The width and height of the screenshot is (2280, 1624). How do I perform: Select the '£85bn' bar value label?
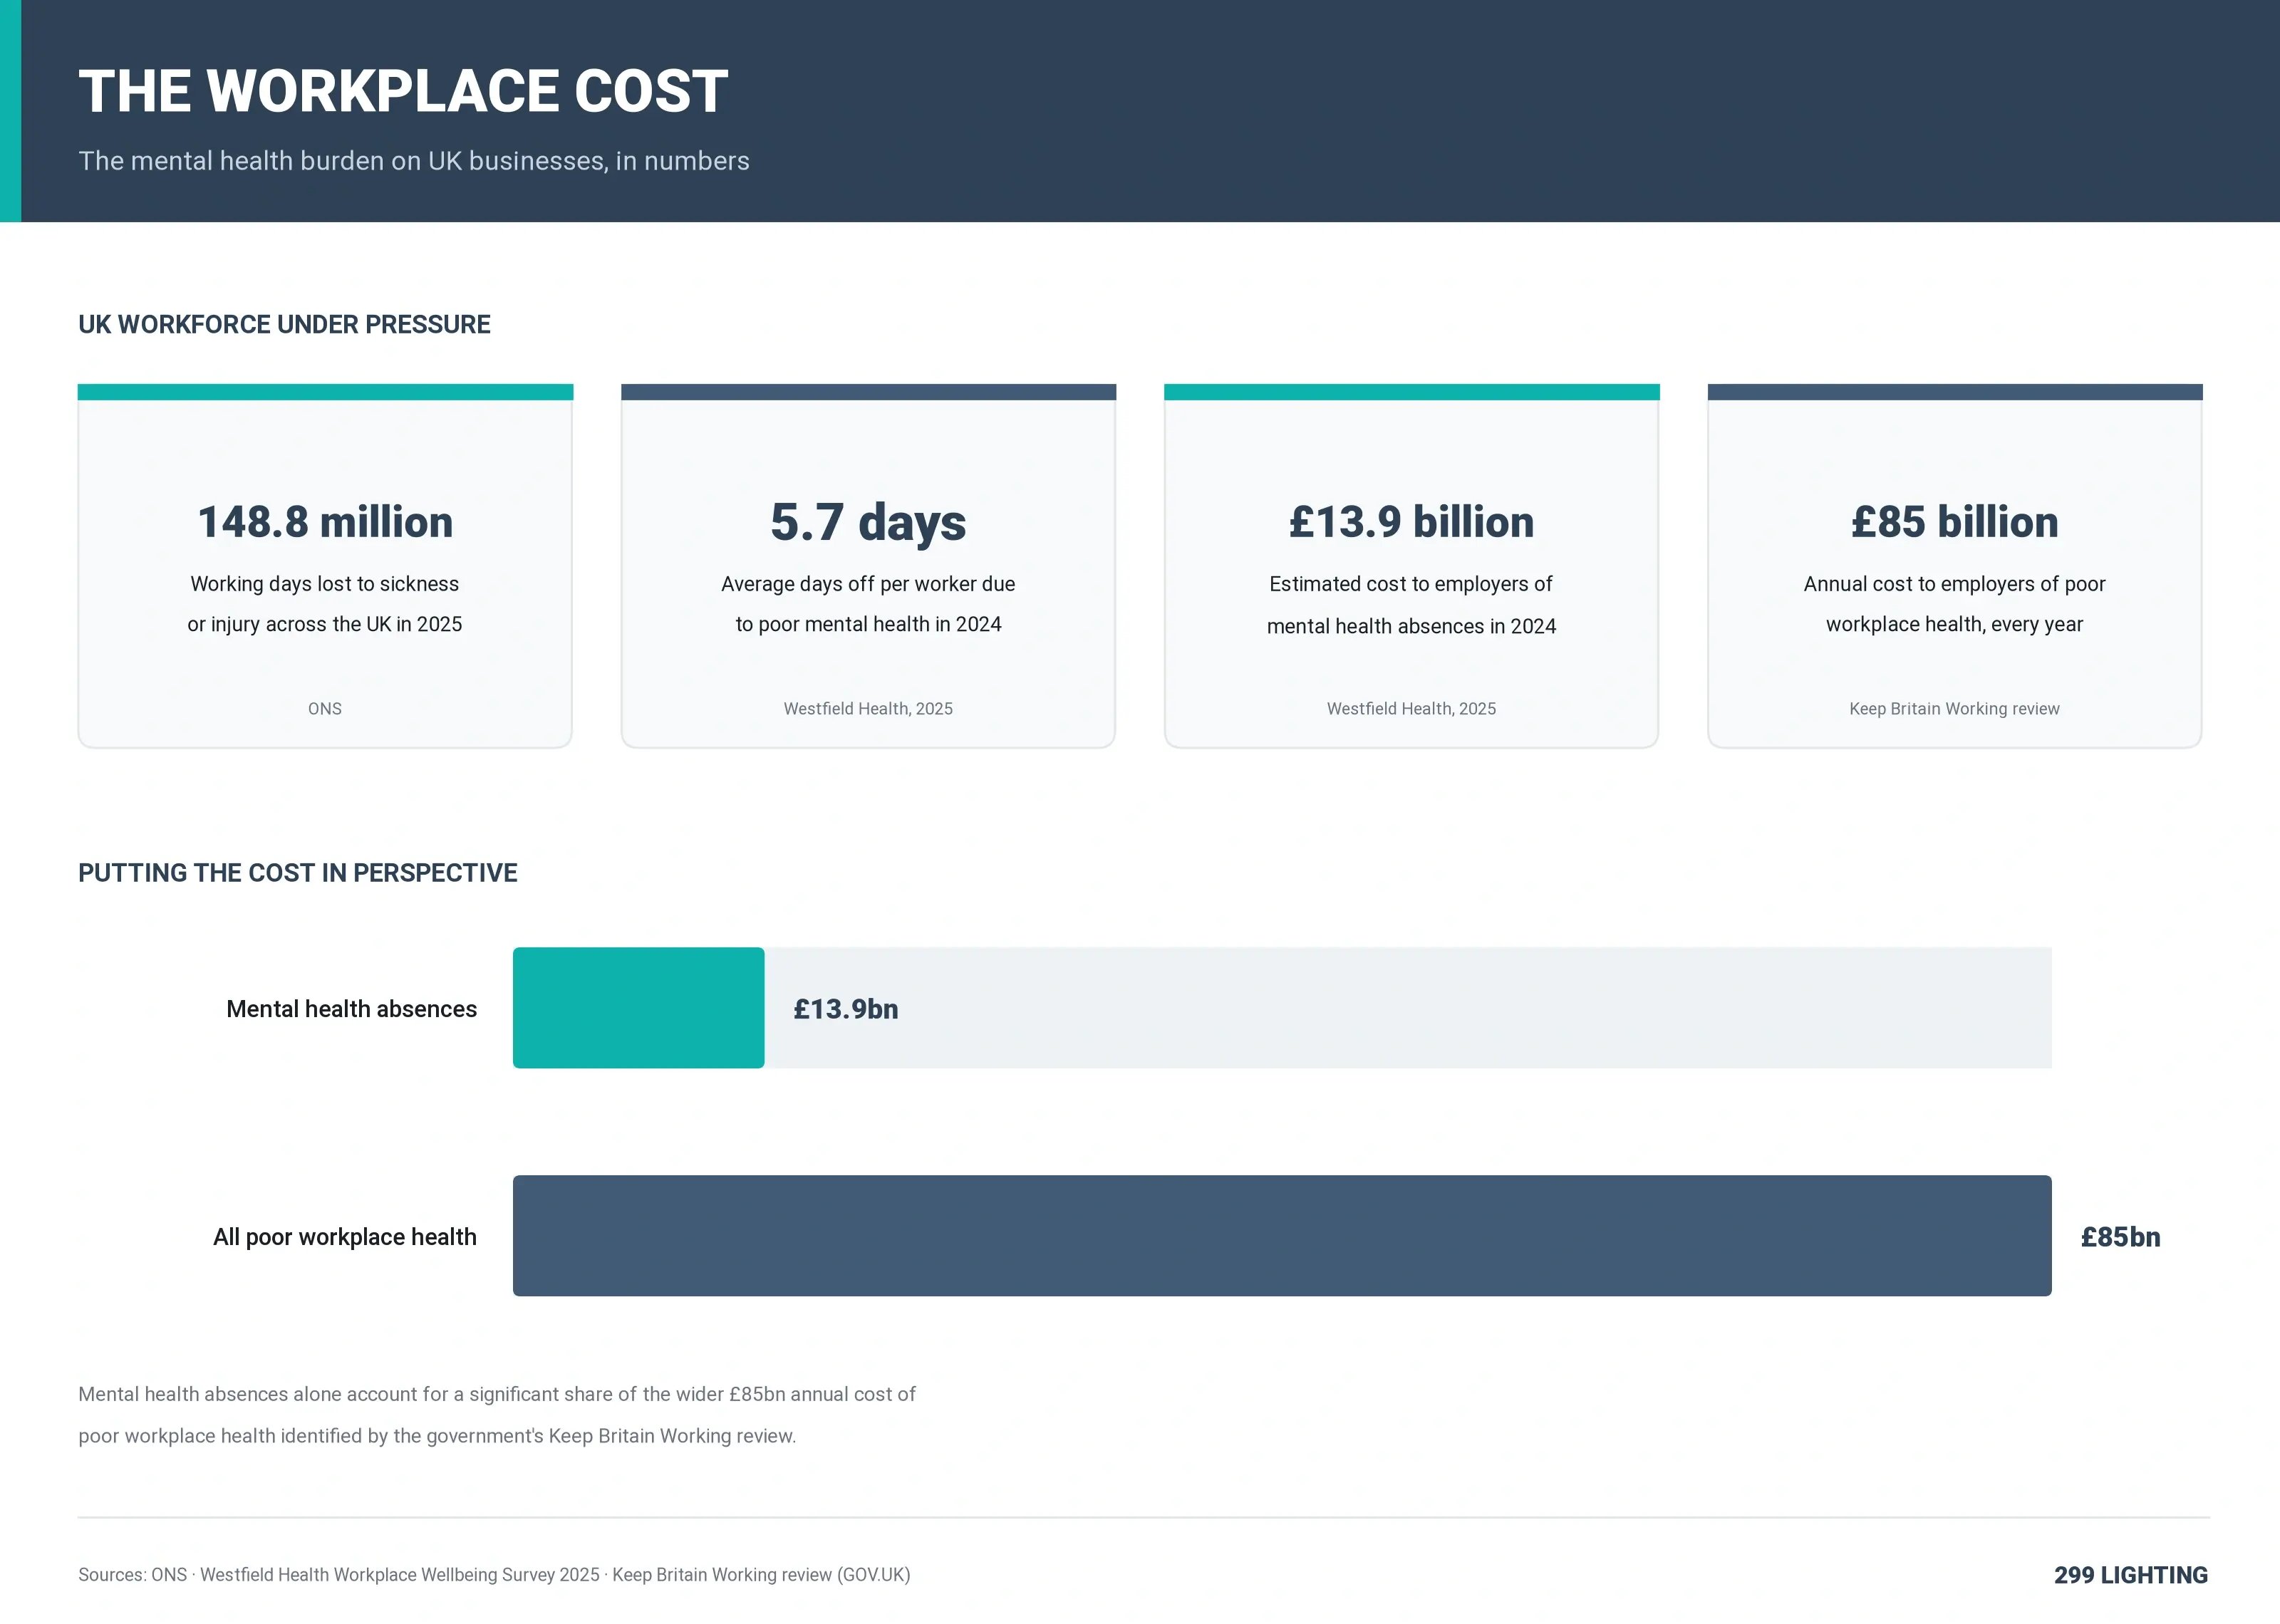coord(2120,1237)
